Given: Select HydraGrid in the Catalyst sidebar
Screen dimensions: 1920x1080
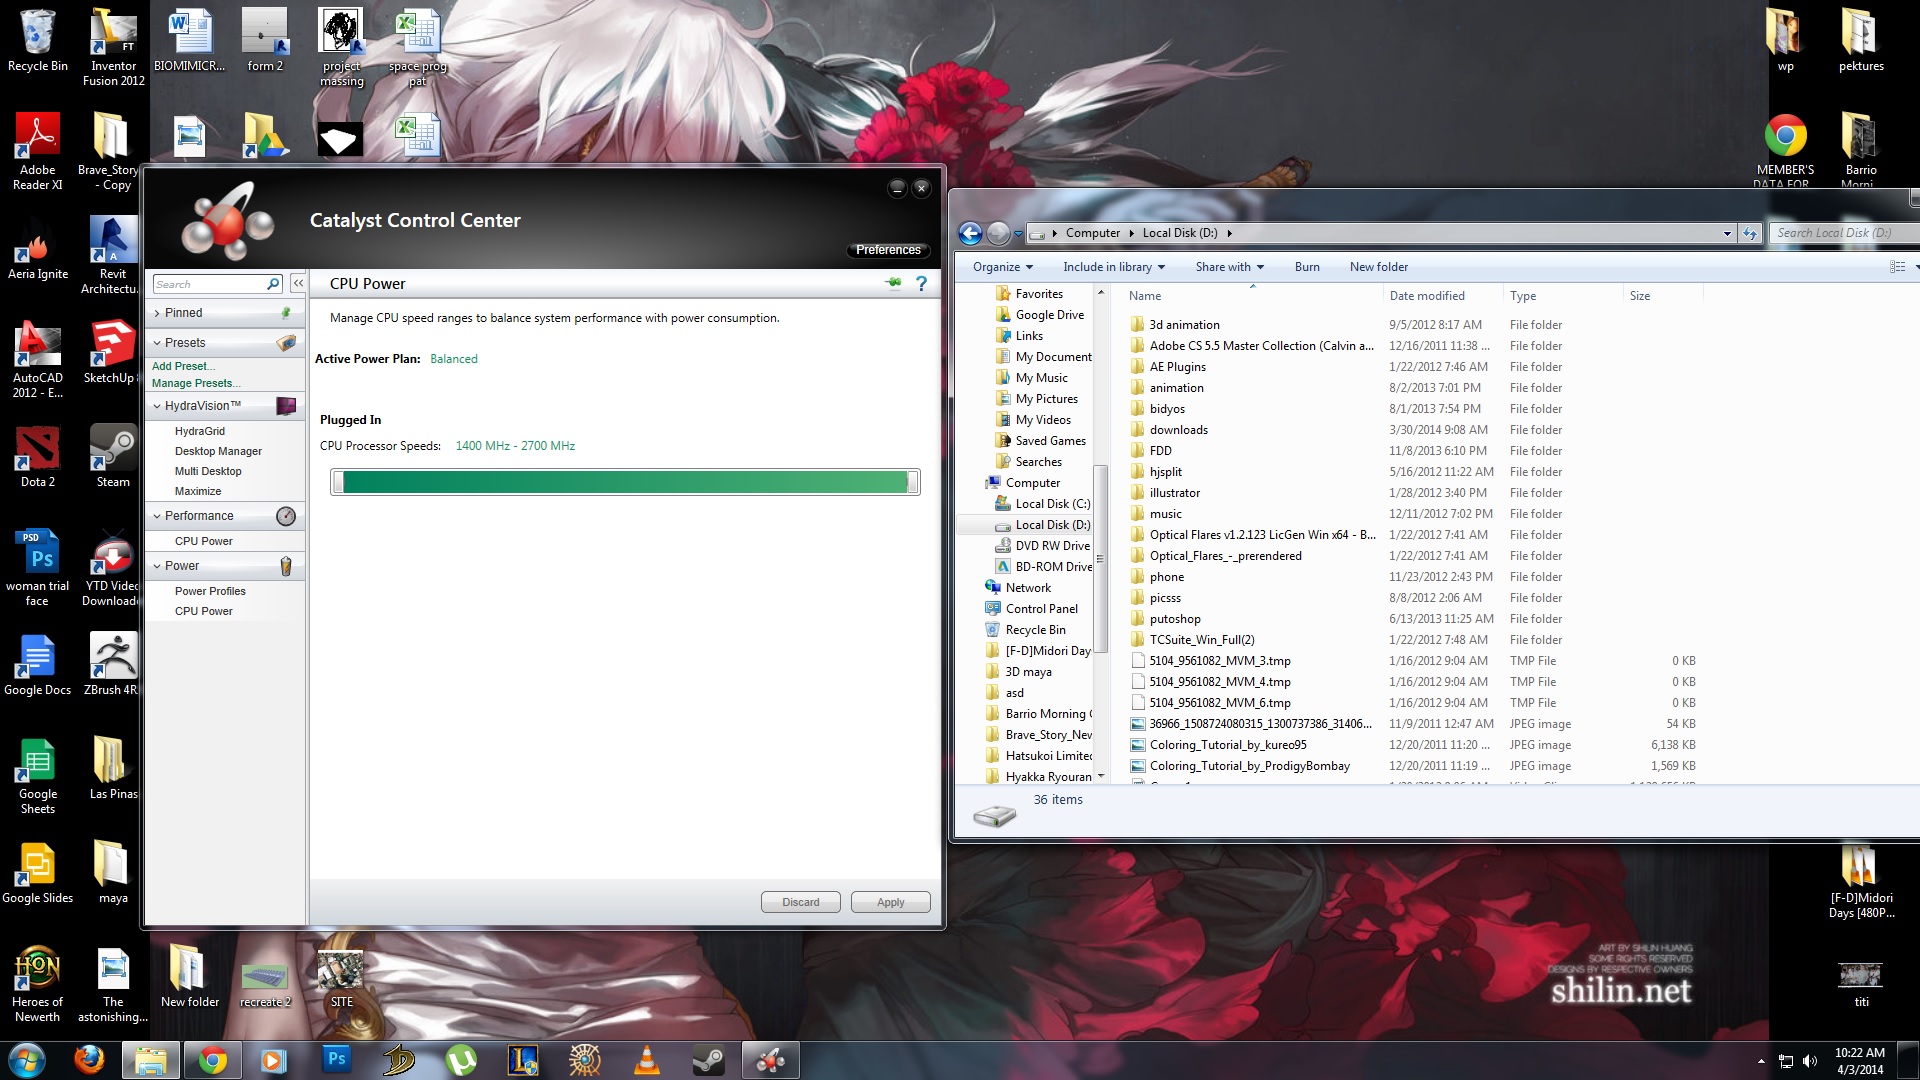Looking at the screenshot, I should 200,431.
